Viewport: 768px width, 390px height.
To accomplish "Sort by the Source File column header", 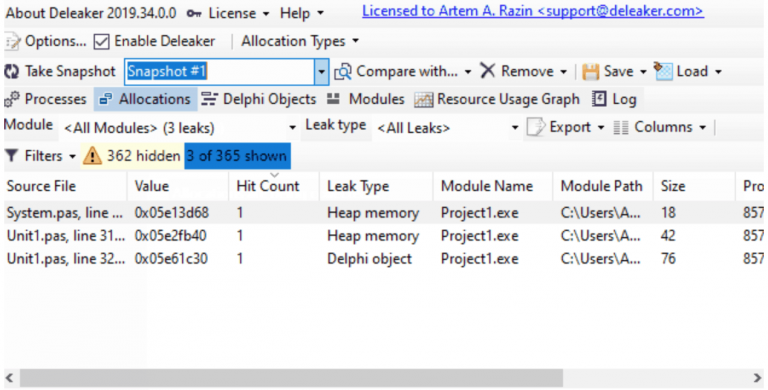I will [x=66, y=186].
